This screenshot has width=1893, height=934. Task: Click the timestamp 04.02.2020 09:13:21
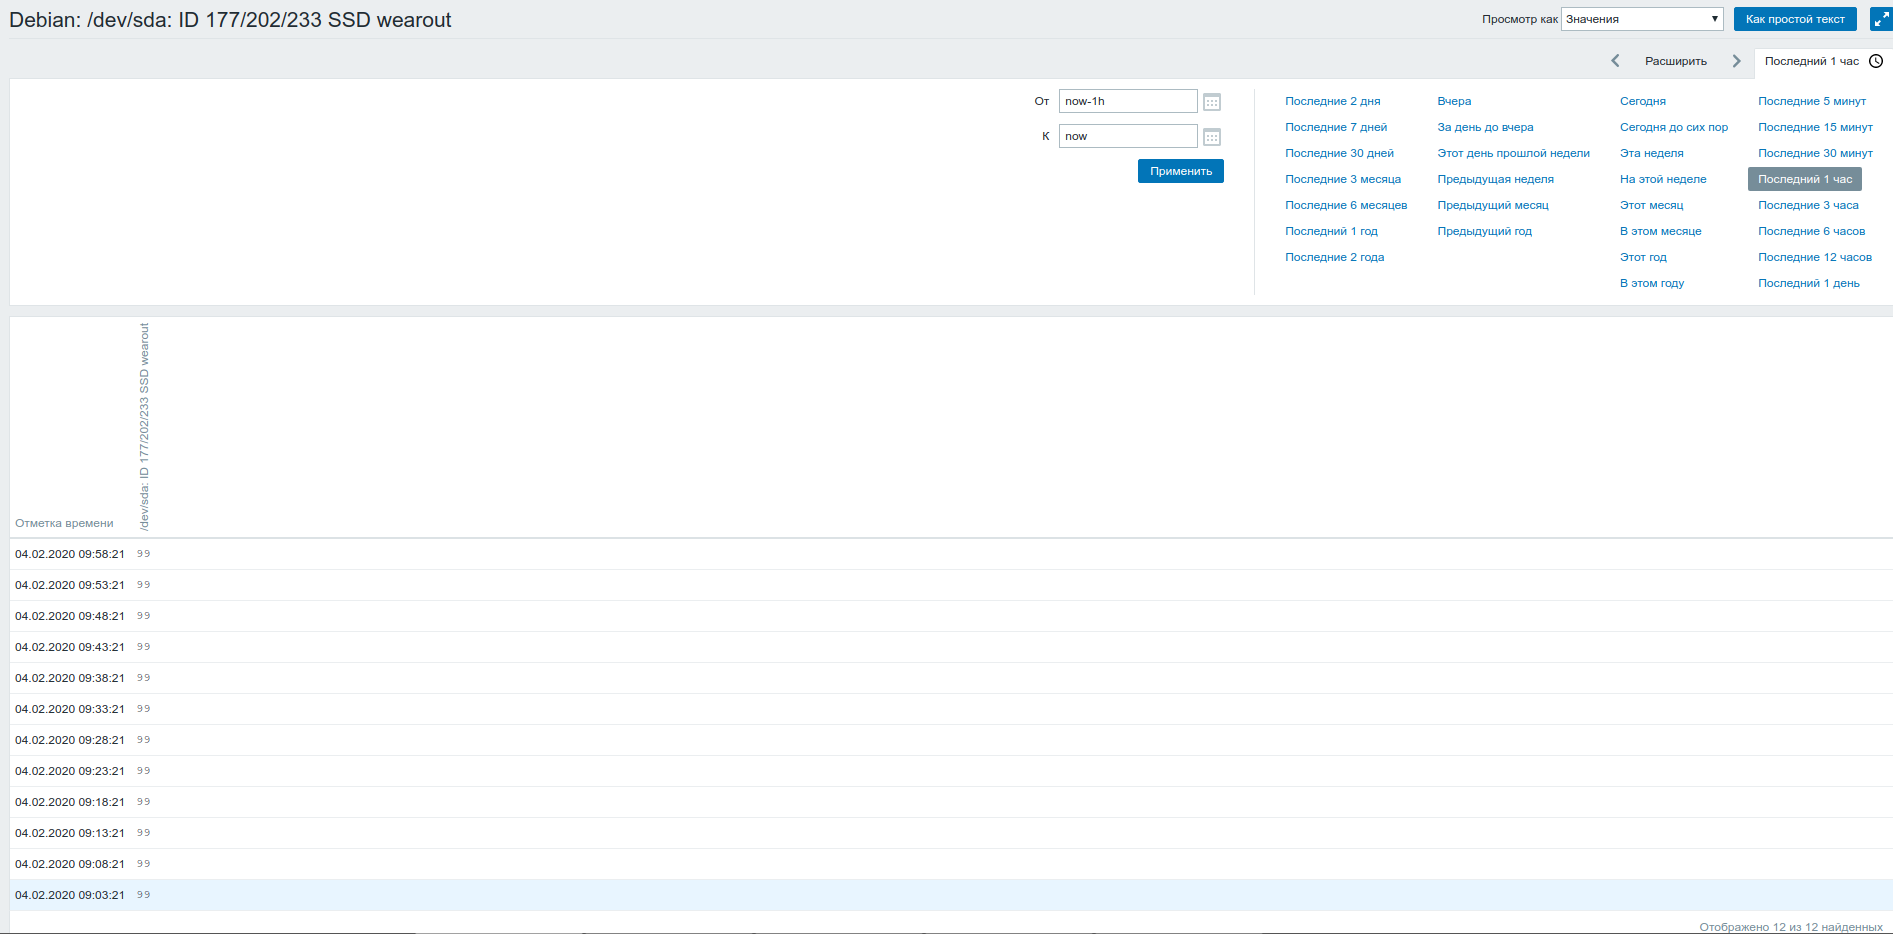(x=70, y=833)
